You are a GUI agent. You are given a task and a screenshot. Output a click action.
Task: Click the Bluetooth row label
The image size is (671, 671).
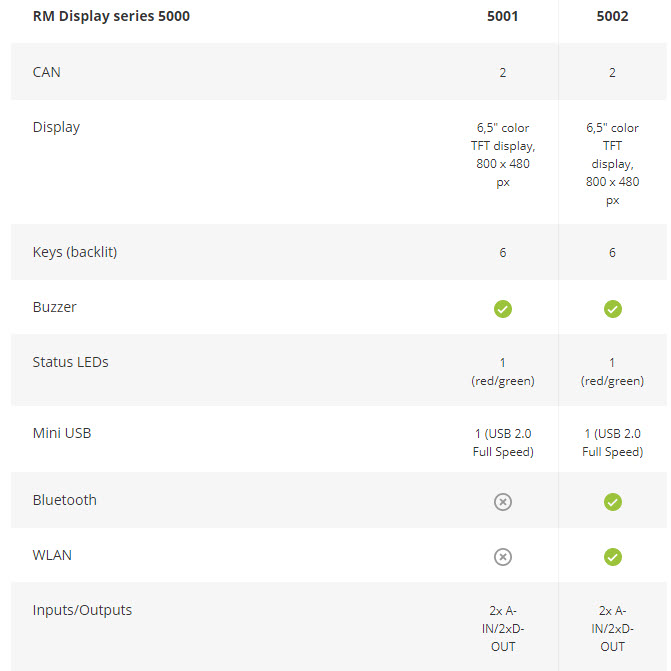(65, 500)
